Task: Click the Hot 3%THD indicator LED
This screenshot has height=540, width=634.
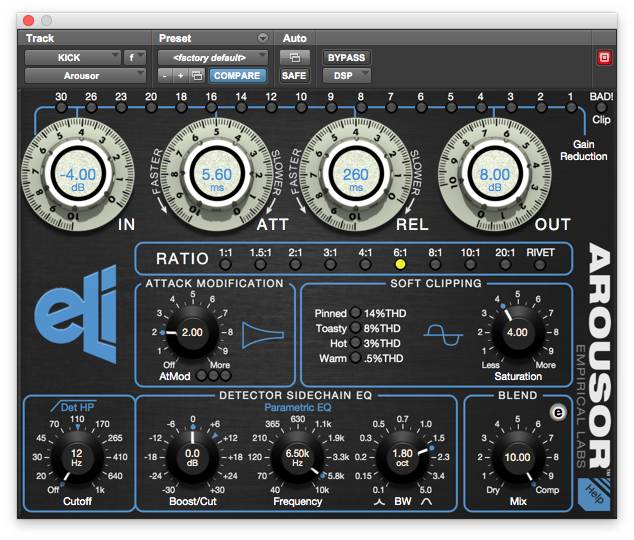Action: coord(355,343)
